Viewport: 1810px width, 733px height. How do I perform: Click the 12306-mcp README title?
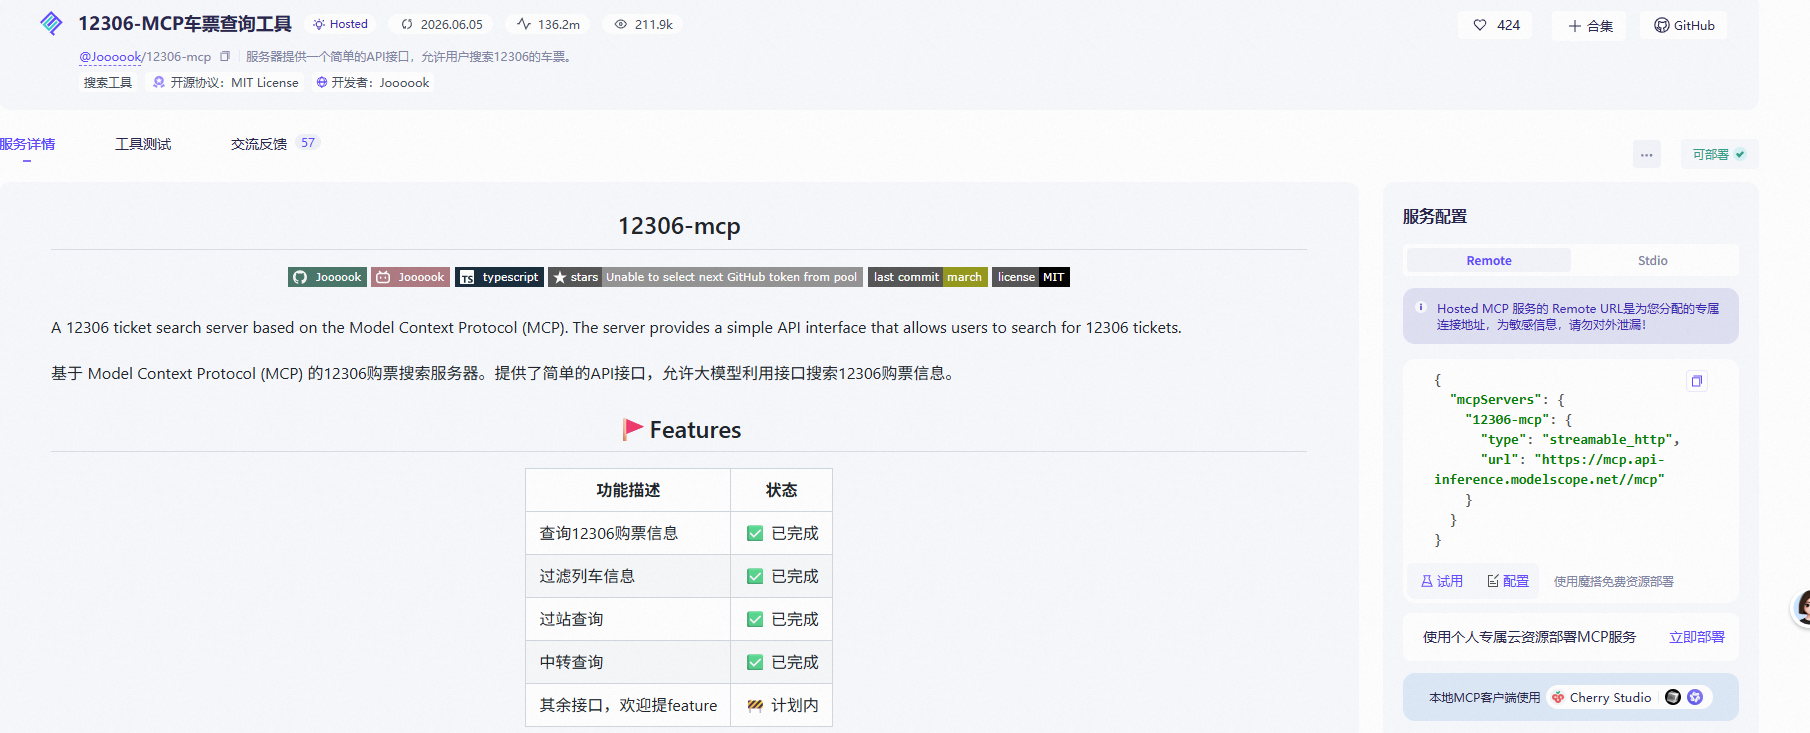click(679, 226)
